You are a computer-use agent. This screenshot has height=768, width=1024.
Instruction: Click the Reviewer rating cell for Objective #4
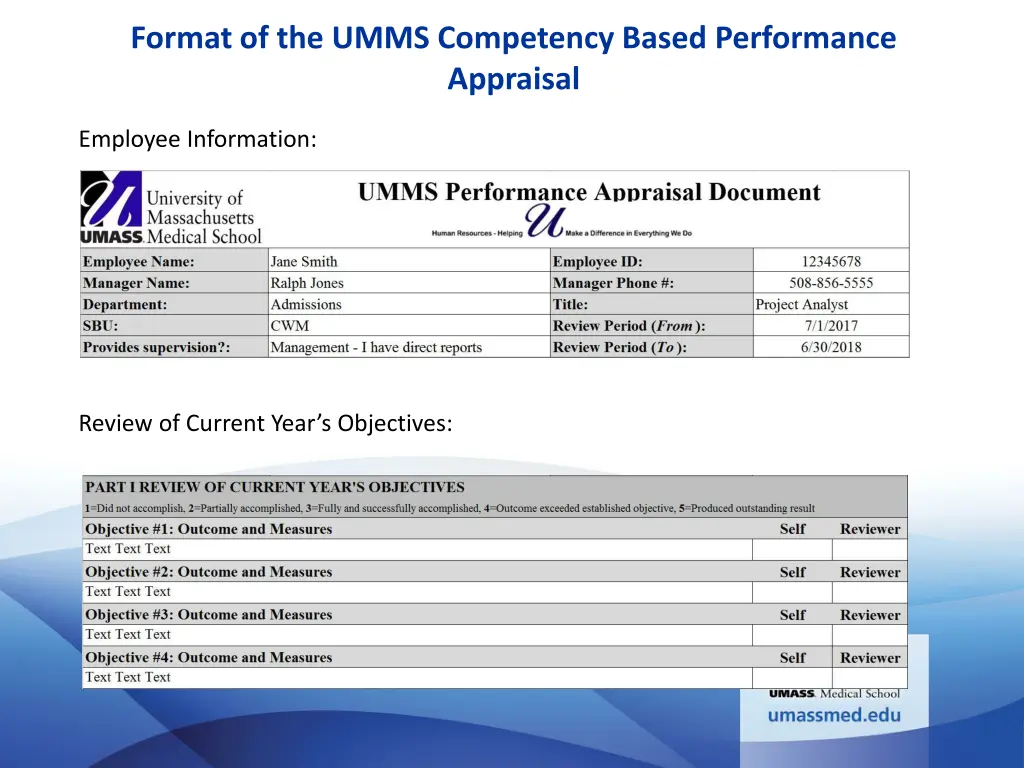tap(870, 677)
